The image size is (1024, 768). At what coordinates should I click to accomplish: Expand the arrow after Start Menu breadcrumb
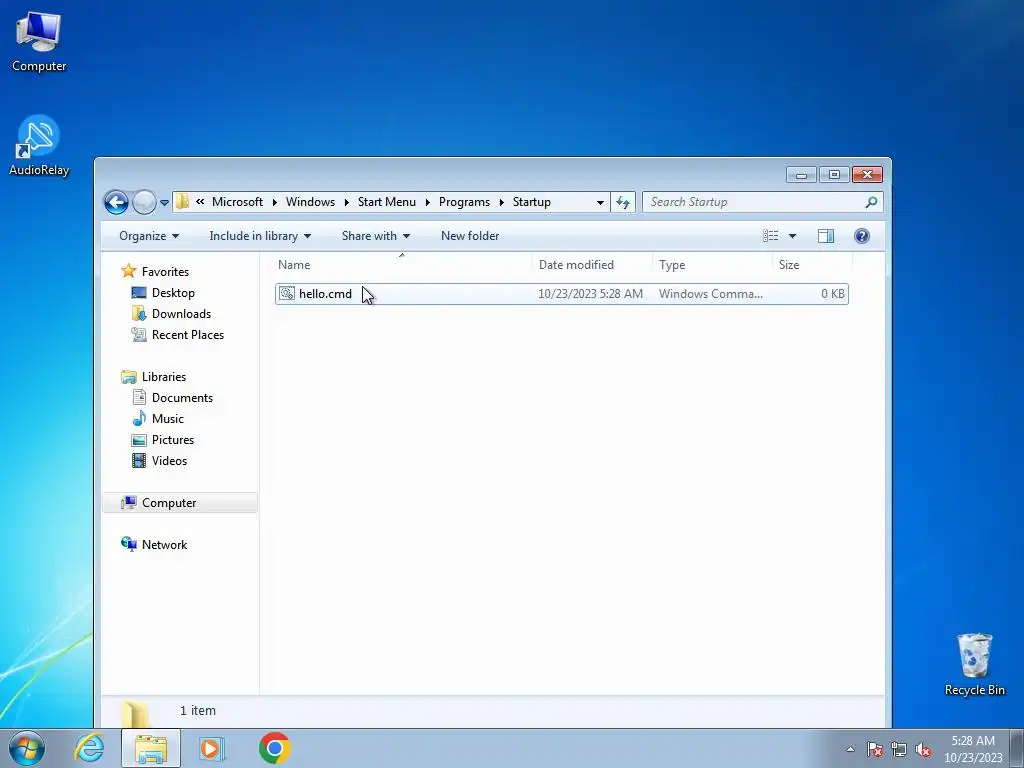point(428,202)
